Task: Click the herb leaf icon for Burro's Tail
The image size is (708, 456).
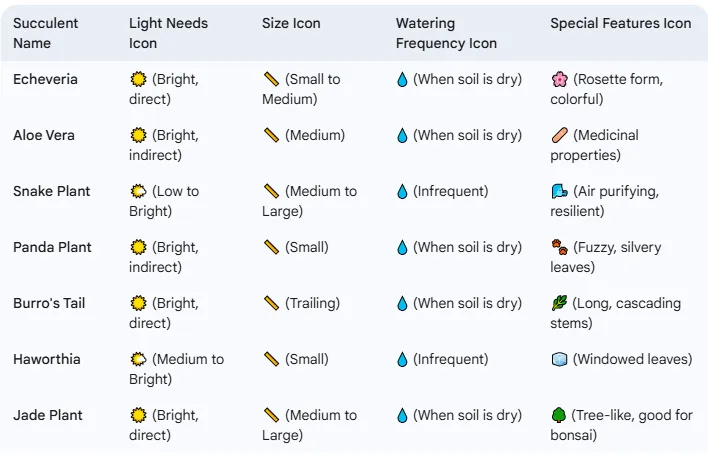Action: point(559,303)
